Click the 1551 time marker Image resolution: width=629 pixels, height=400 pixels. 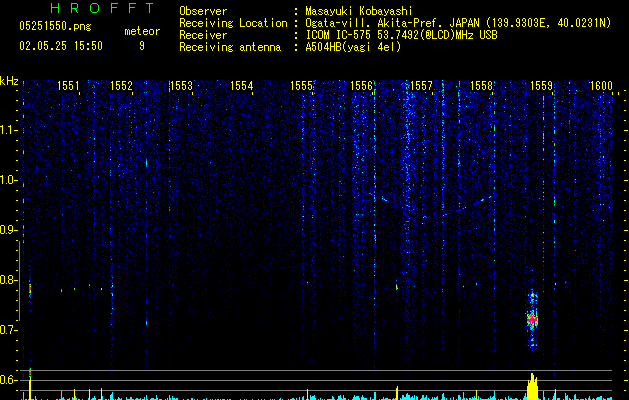(68, 86)
